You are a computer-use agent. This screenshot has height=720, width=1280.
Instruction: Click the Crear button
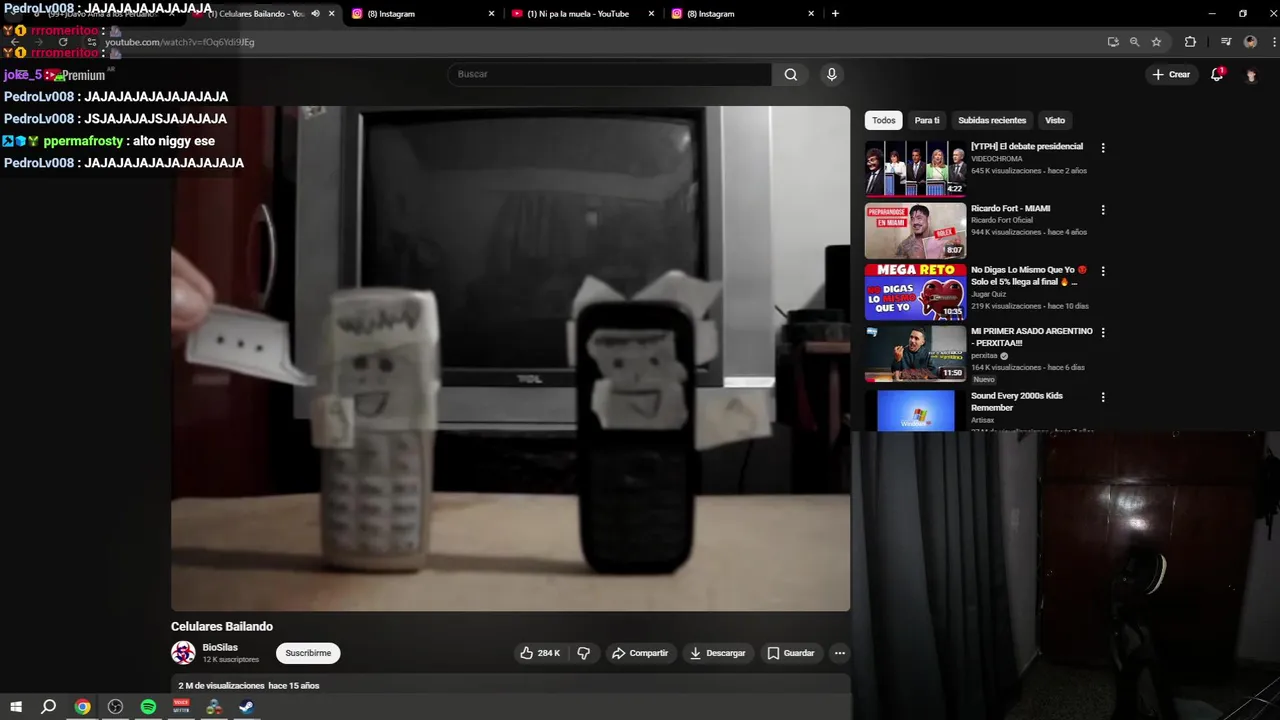(x=1171, y=74)
